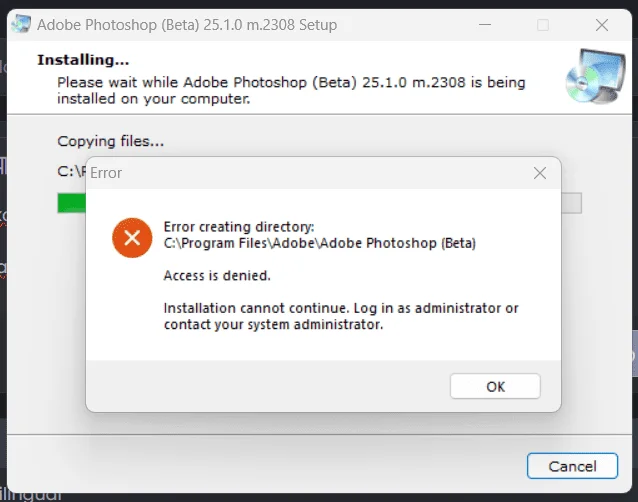Click the empty end of the progress bar
638x502 pixels.
[571, 203]
